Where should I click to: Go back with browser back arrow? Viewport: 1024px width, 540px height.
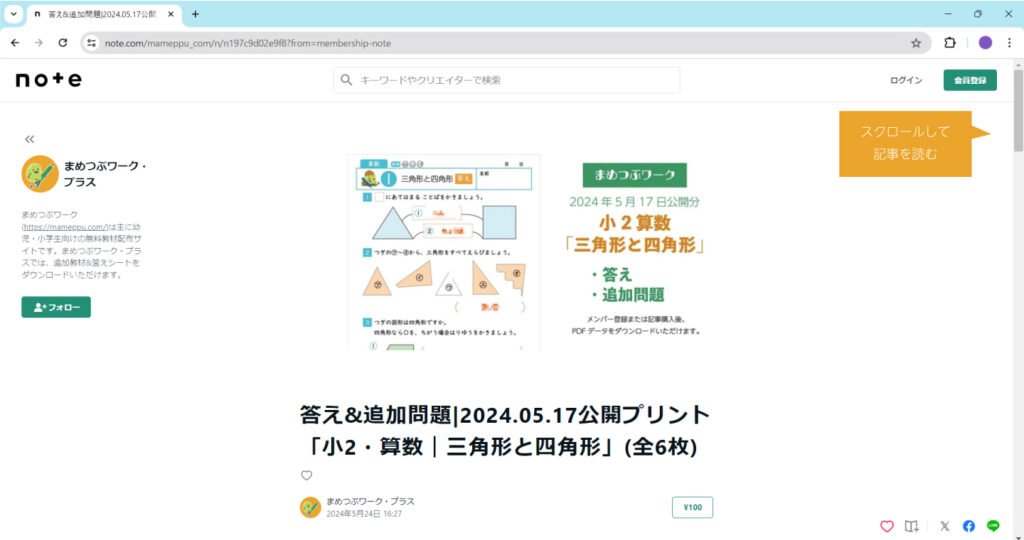pos(15,42)
